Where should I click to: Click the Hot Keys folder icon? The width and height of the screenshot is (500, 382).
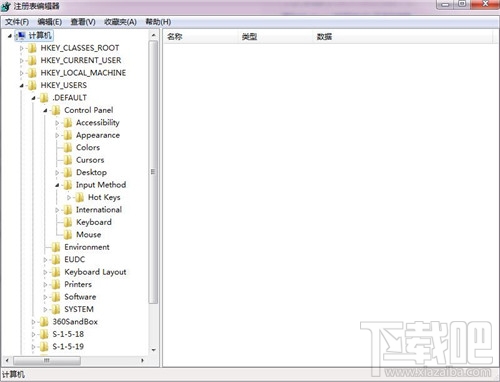80,198
